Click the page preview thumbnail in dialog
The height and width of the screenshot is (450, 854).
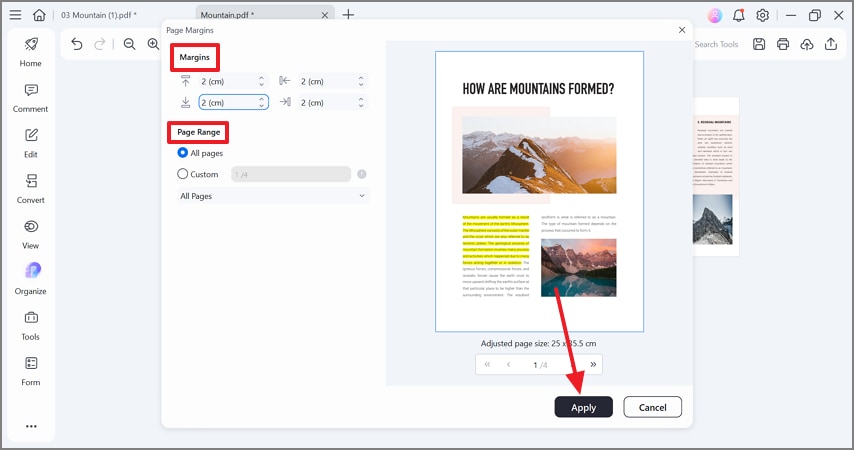point(539,191)
